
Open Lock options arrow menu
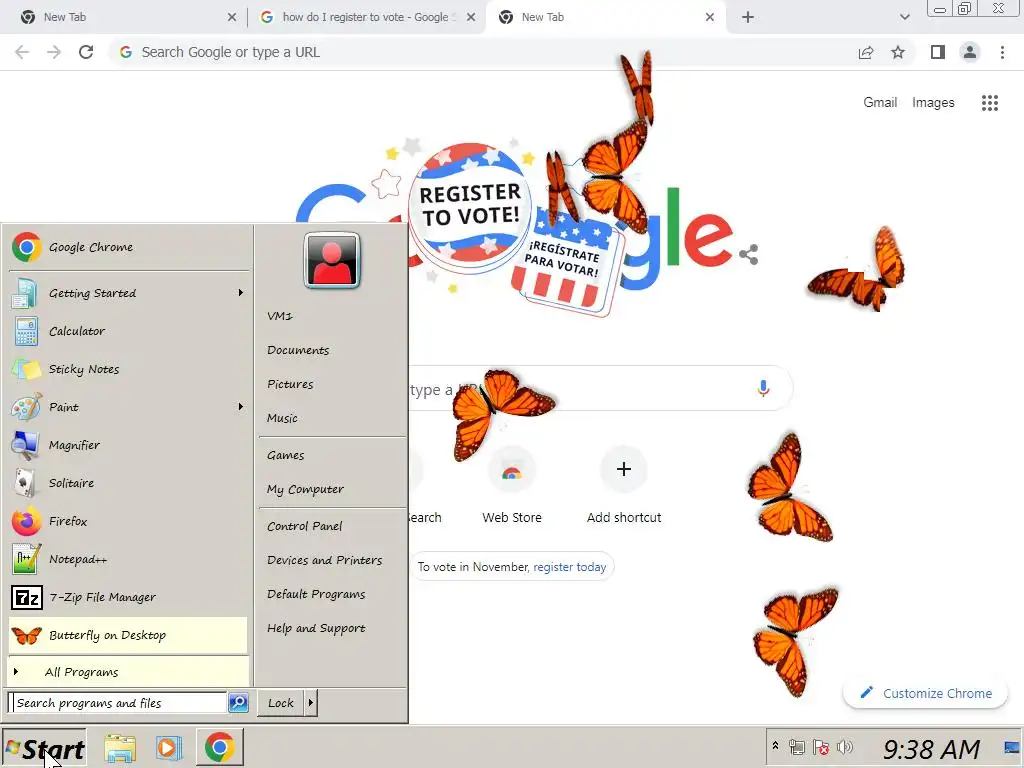[x=311, y=703]
